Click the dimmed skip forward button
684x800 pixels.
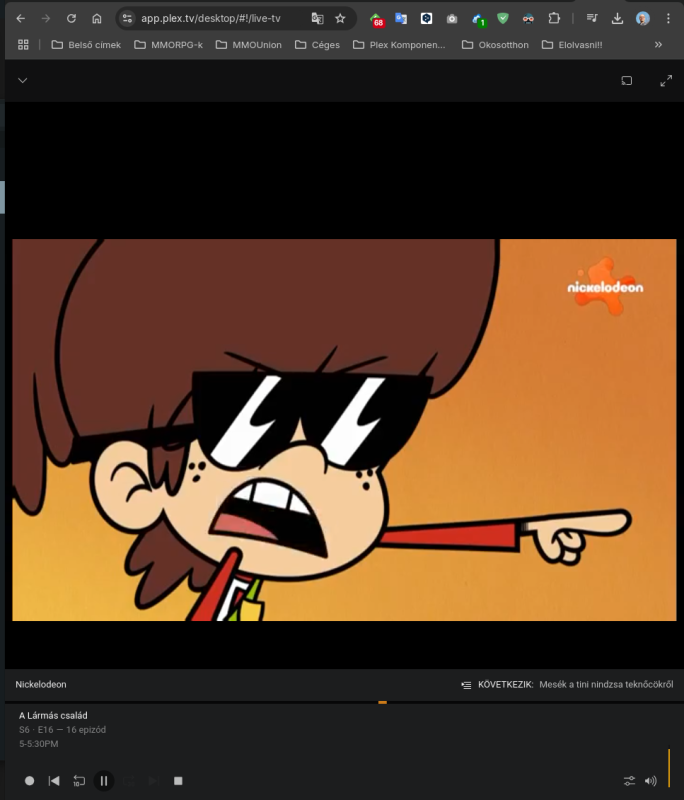point(129,781)
